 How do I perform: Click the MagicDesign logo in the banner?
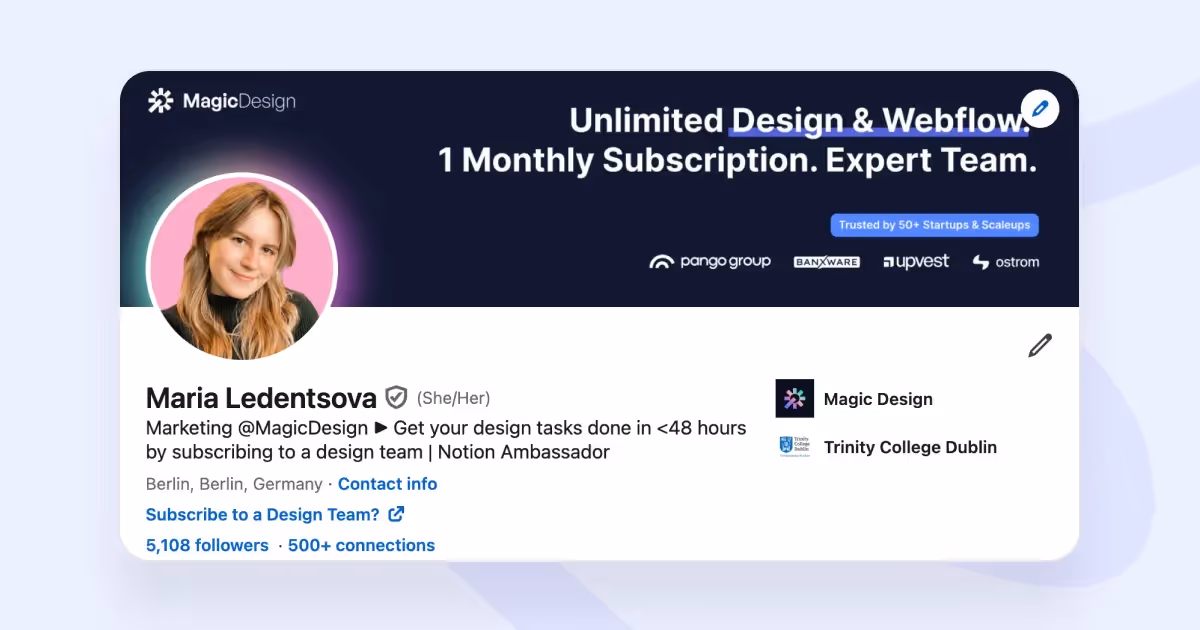[x=222, y=101]
